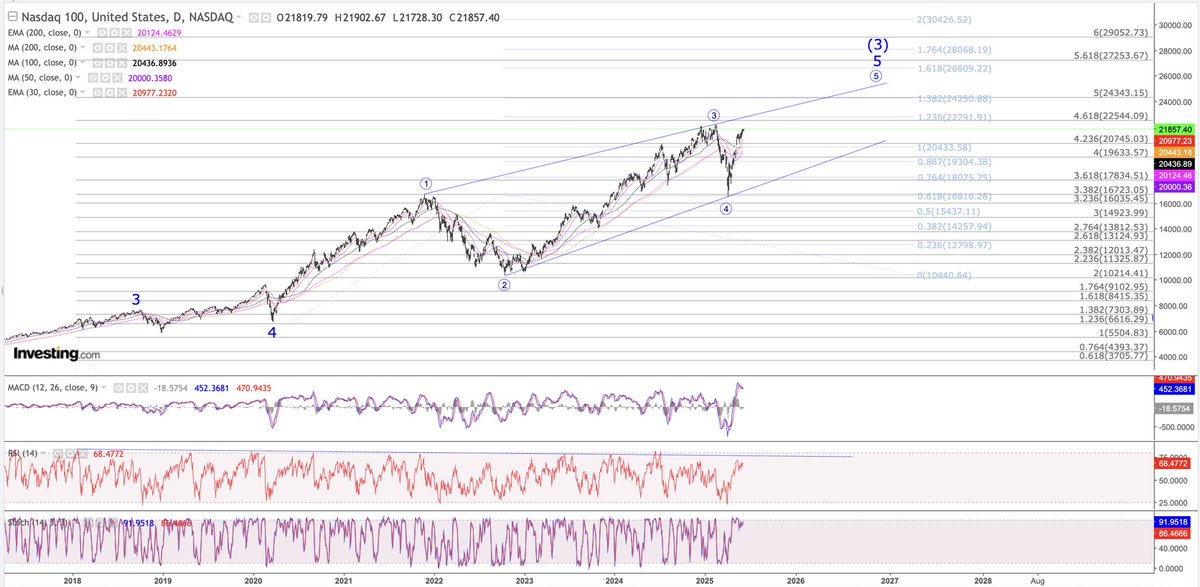The width and height of the screenshot is (1200, 587).
Task: Toggle visibility eye for Nasdaq 100 main series
Action: [x=253, y=18]
